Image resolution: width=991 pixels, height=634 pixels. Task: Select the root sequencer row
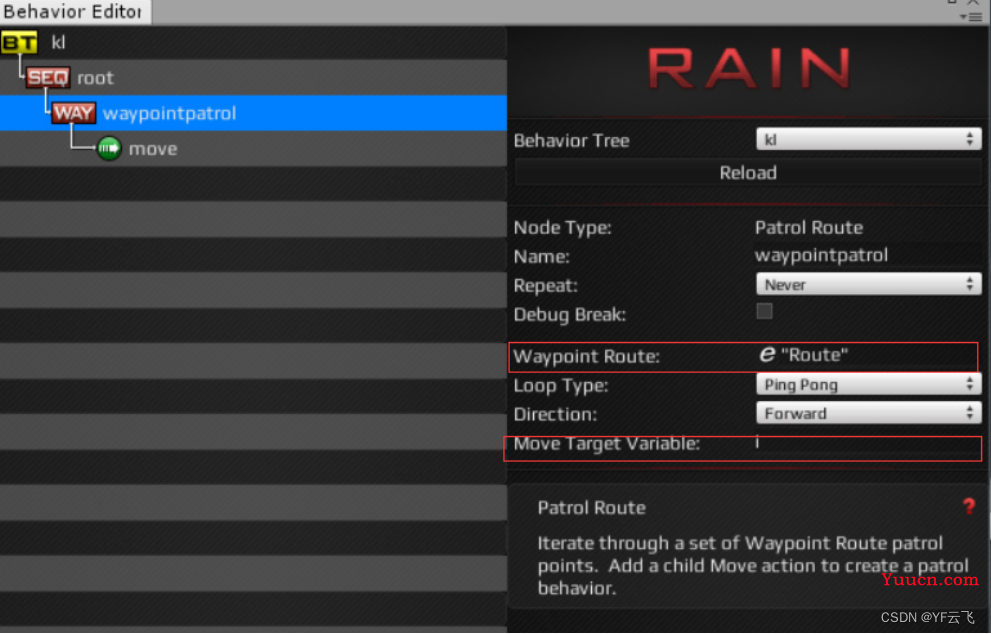253,78
